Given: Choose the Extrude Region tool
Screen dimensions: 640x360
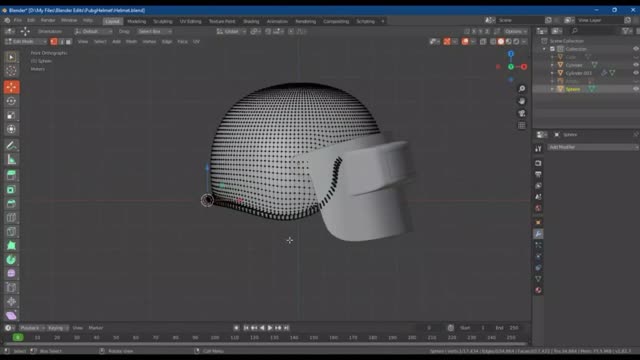Looking at the screenshot, I should pos(11,176).
